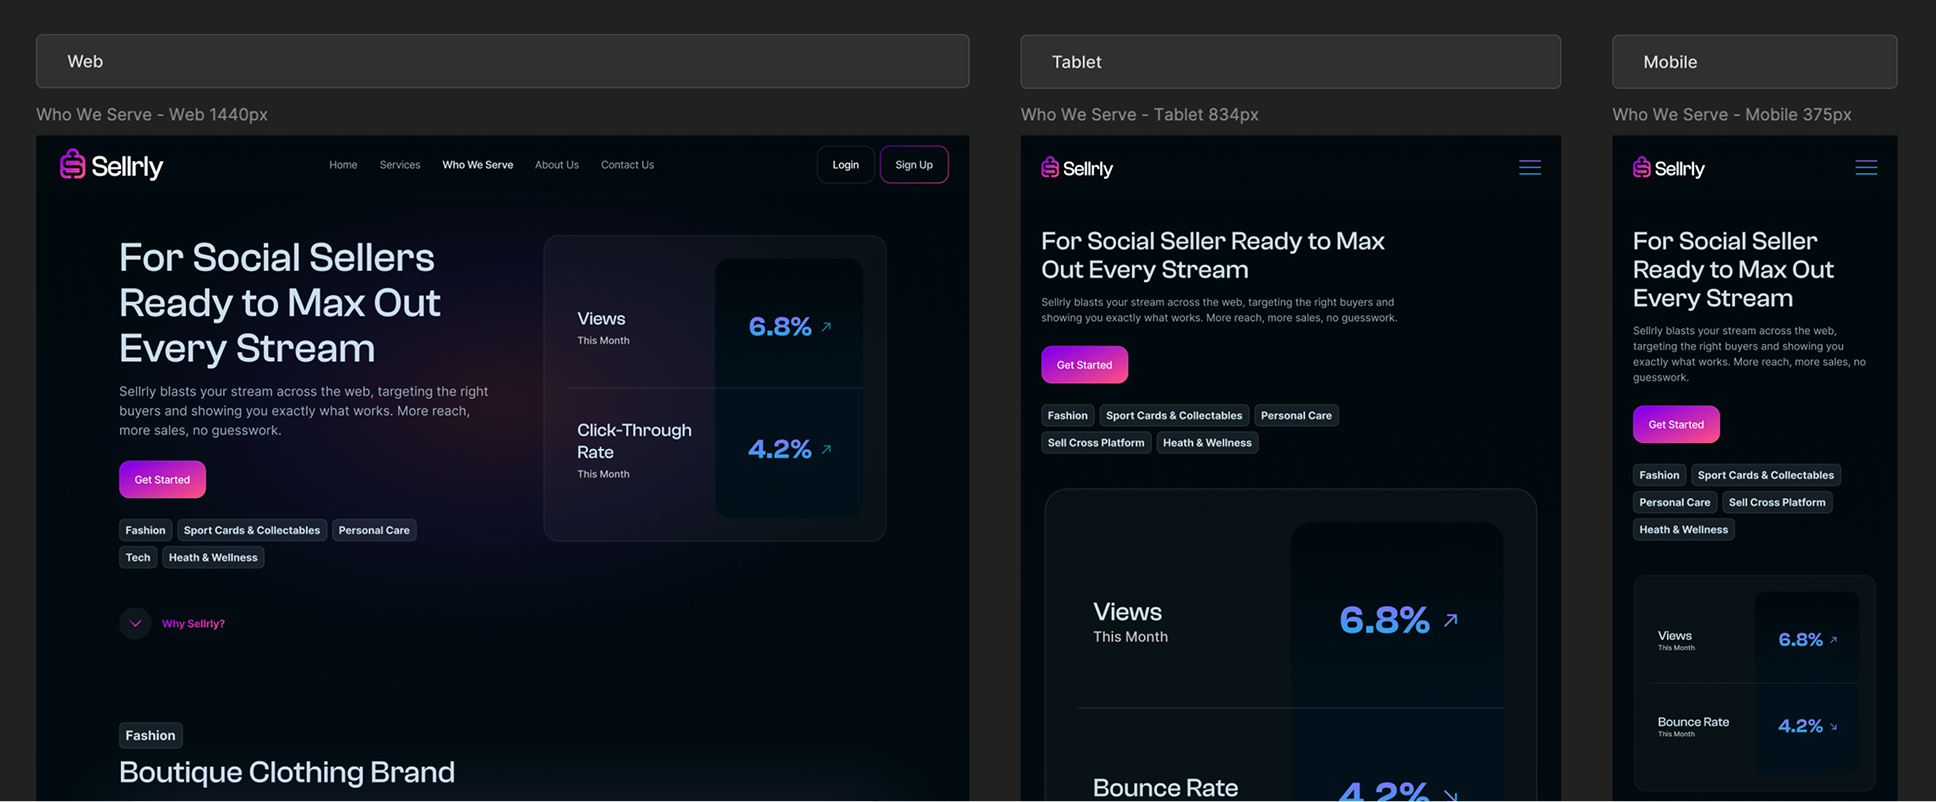The height and width of the screenshot is (802, 1936).
Task: Click the 4.2% value in Mobile card
Action: tap(1800, 727)
